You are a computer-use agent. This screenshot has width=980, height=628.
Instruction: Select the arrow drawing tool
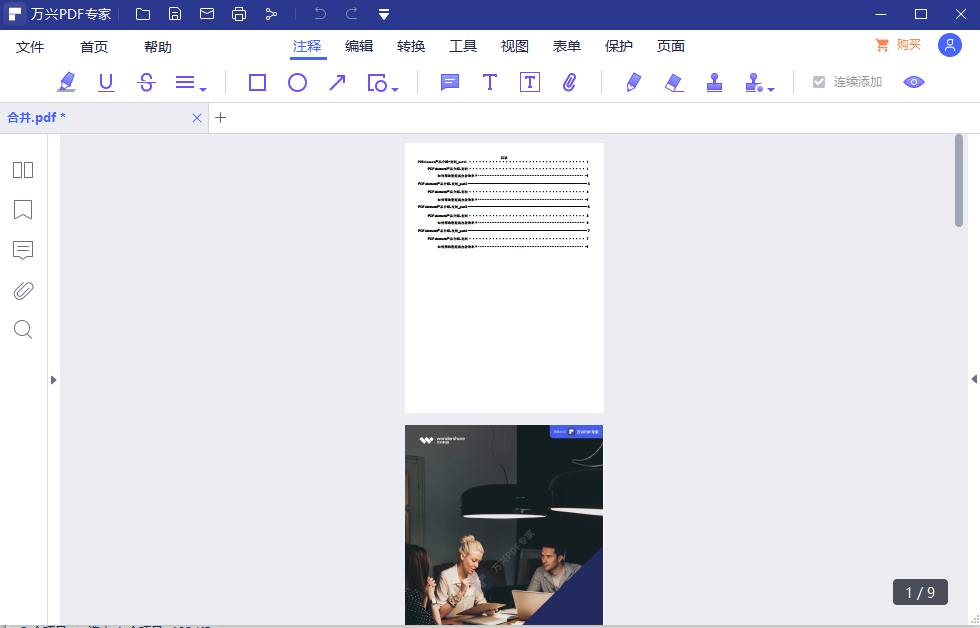click(337, 82)
